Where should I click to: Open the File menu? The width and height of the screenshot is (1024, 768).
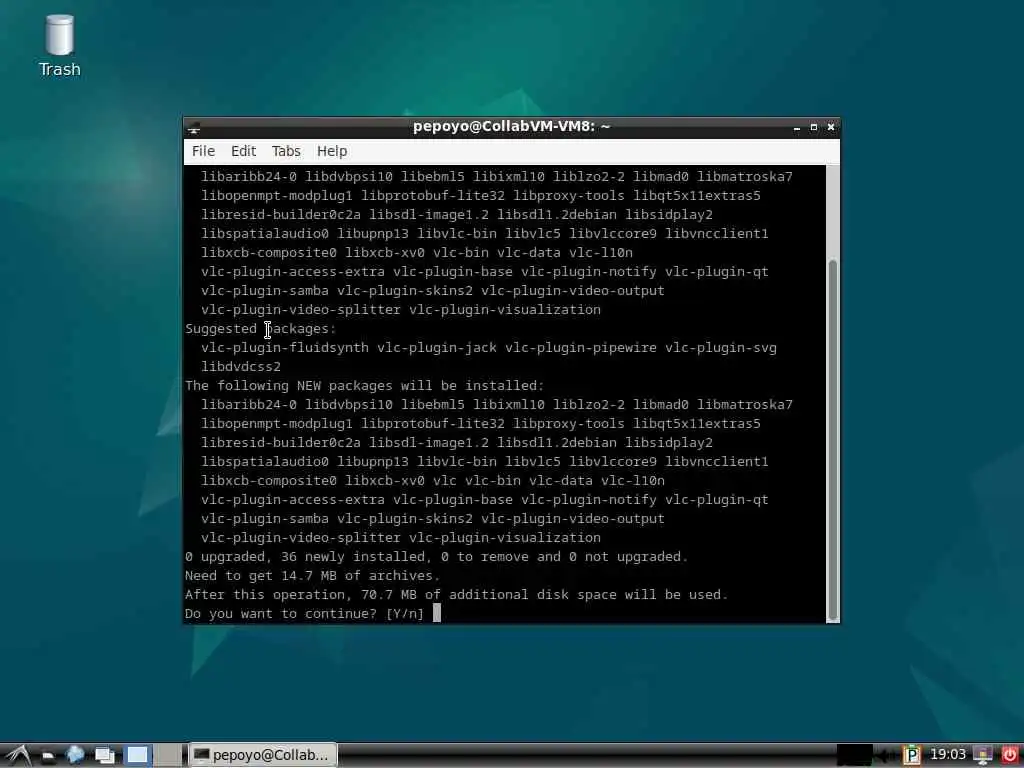click(x=203, y=151)
